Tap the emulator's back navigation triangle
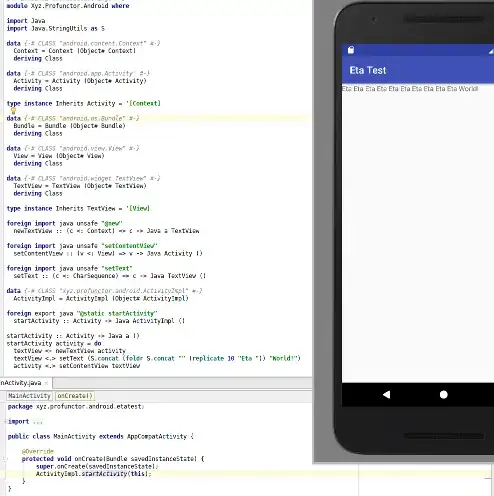Screen dimensions: 494x496 (387, 395)
